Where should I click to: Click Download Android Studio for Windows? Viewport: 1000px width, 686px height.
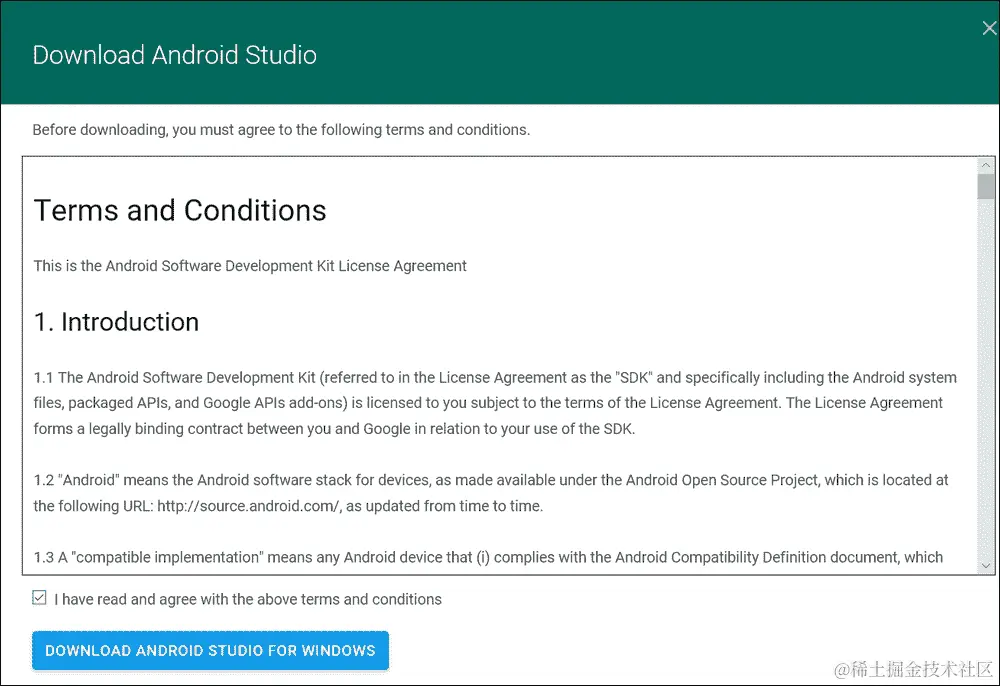coord(210,650)
